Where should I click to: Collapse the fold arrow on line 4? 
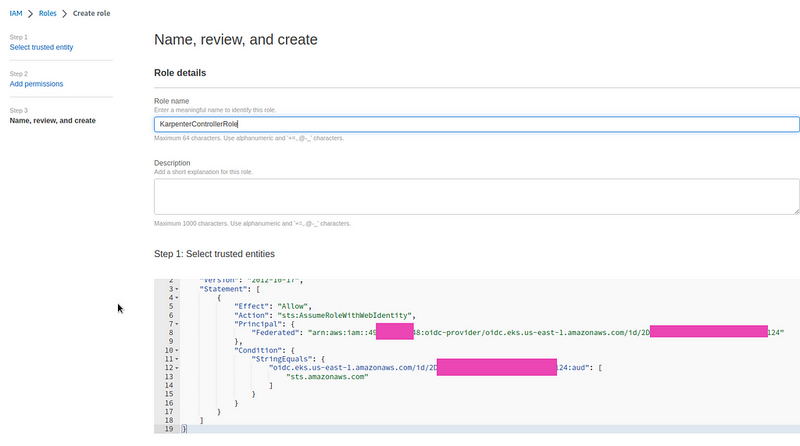(x=176, y=297)
